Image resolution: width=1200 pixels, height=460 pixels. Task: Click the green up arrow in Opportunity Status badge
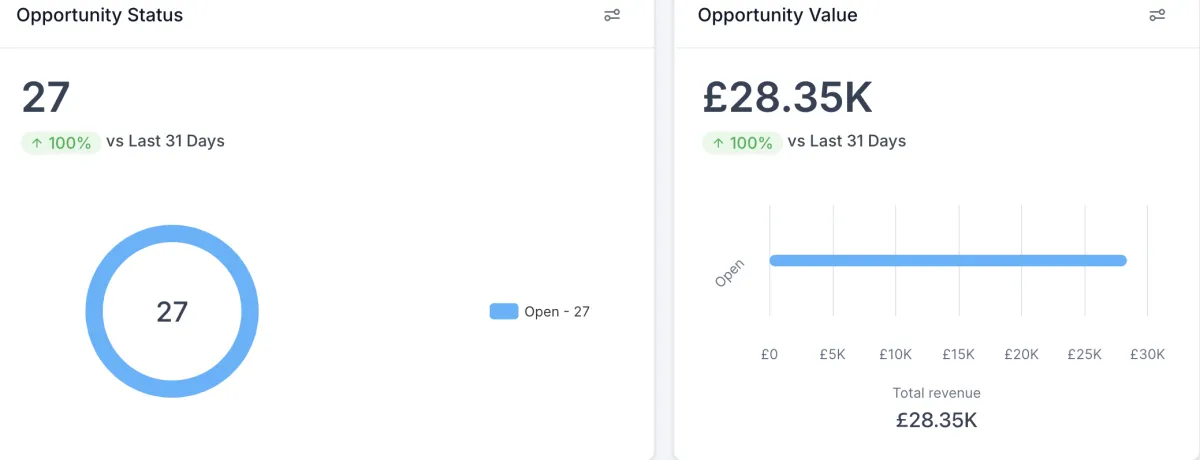pyautogui.click(x=37, y=143)
